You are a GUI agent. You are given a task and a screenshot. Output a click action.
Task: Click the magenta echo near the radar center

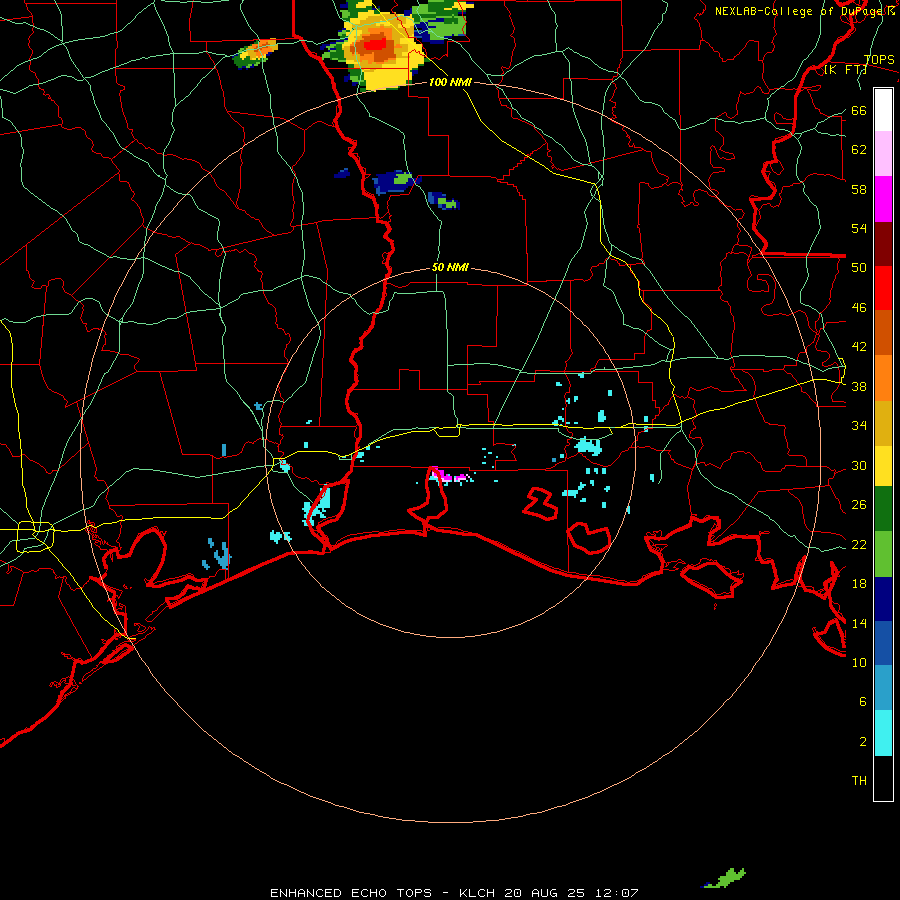[449, 475]
